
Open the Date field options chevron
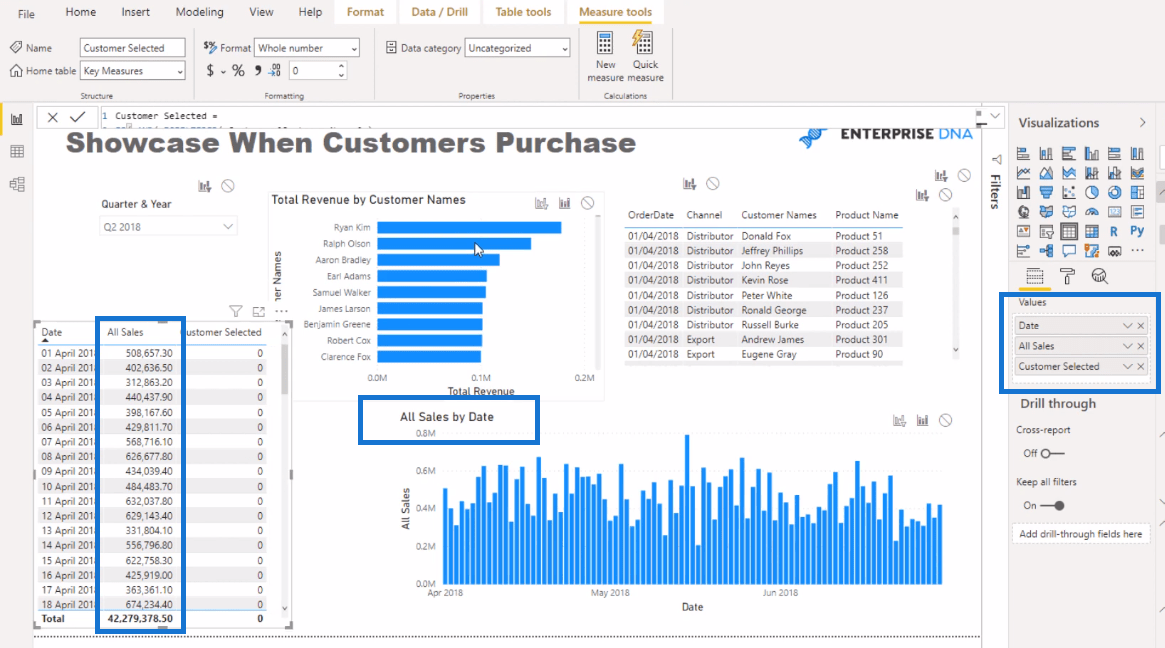(x=1127, y=325)
